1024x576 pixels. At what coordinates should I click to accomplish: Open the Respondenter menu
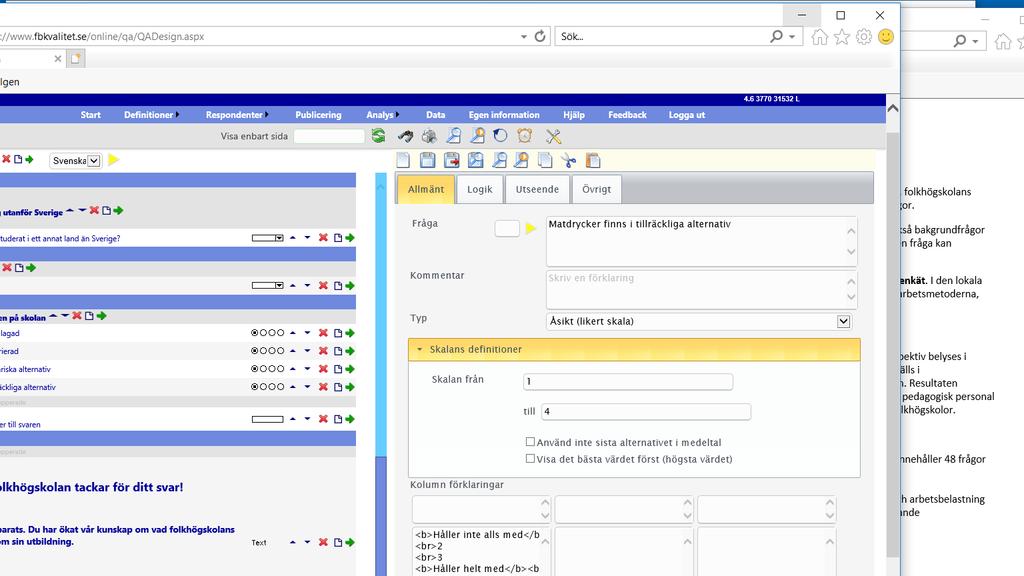(x=236, y=115)
